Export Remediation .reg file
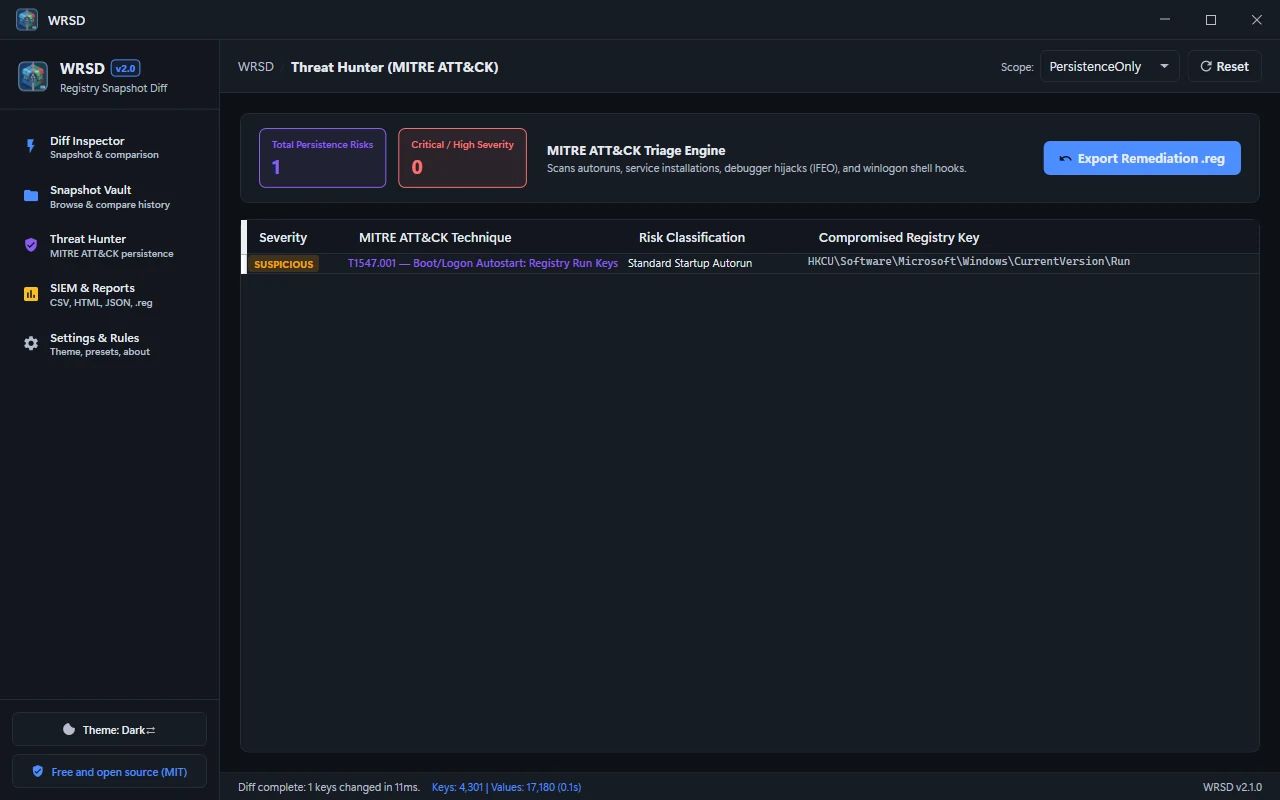 [1142, 158]
